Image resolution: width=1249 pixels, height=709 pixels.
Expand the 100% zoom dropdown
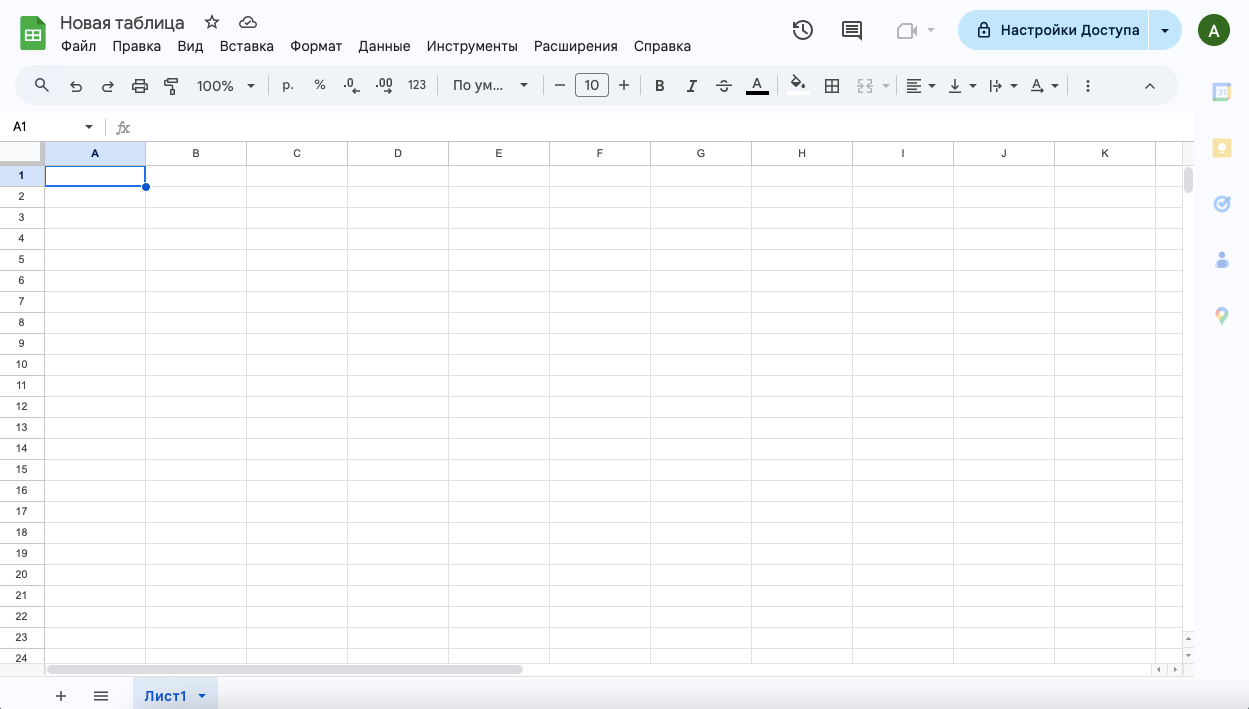(x=226, y=86)
